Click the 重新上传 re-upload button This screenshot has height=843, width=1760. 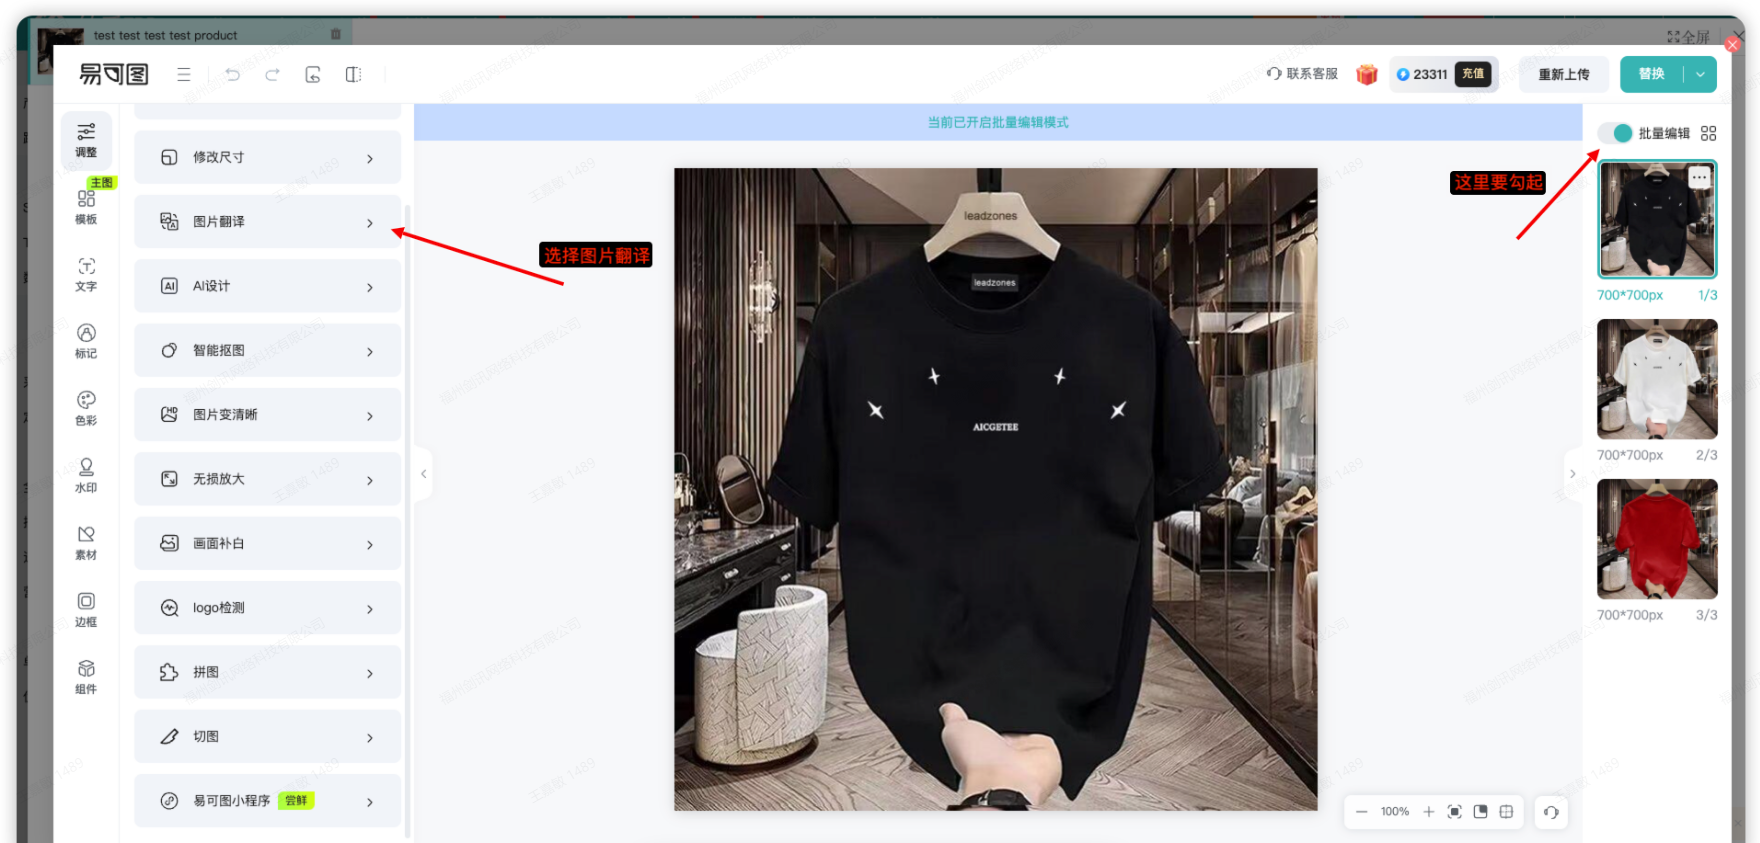pyautogui.click(x=1564, y=74)
